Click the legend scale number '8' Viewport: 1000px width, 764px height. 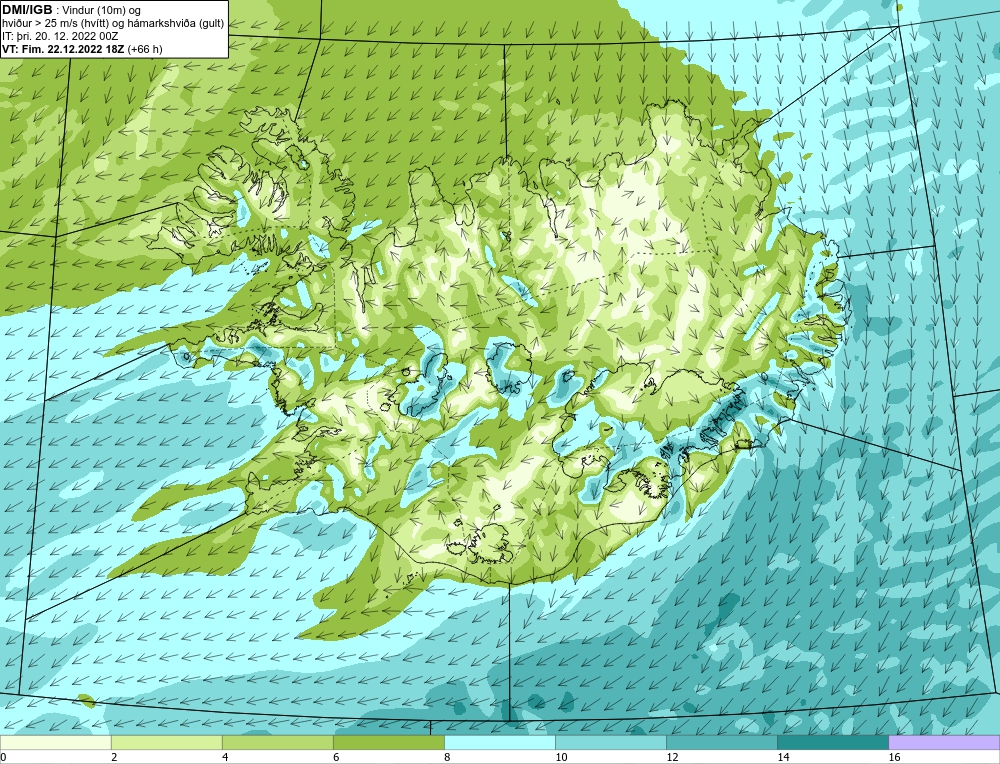(447, 757)
